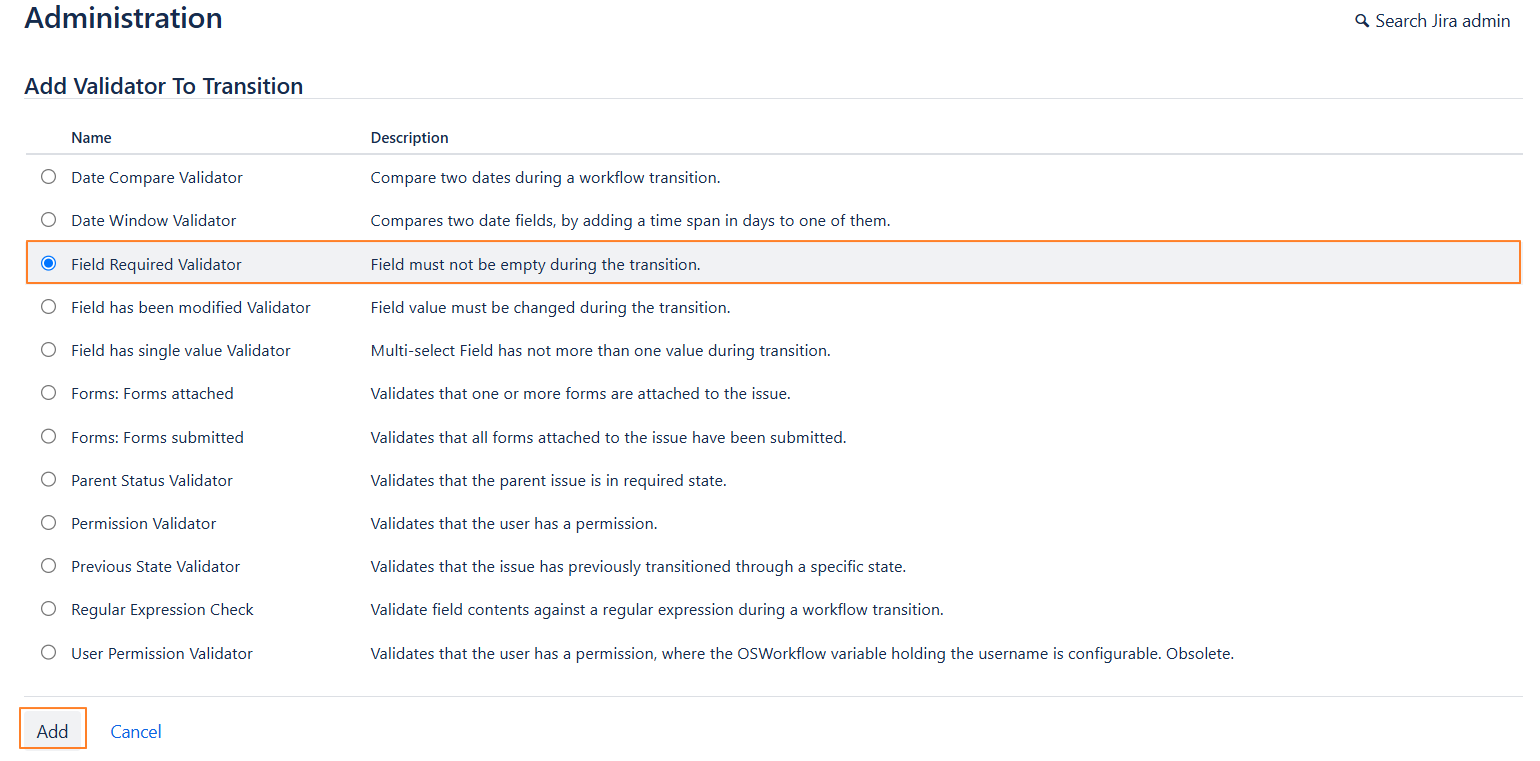Click the Forms: Forms submitted label
The width and height of the screenshot is (1540, 761).
coord(157,437)
